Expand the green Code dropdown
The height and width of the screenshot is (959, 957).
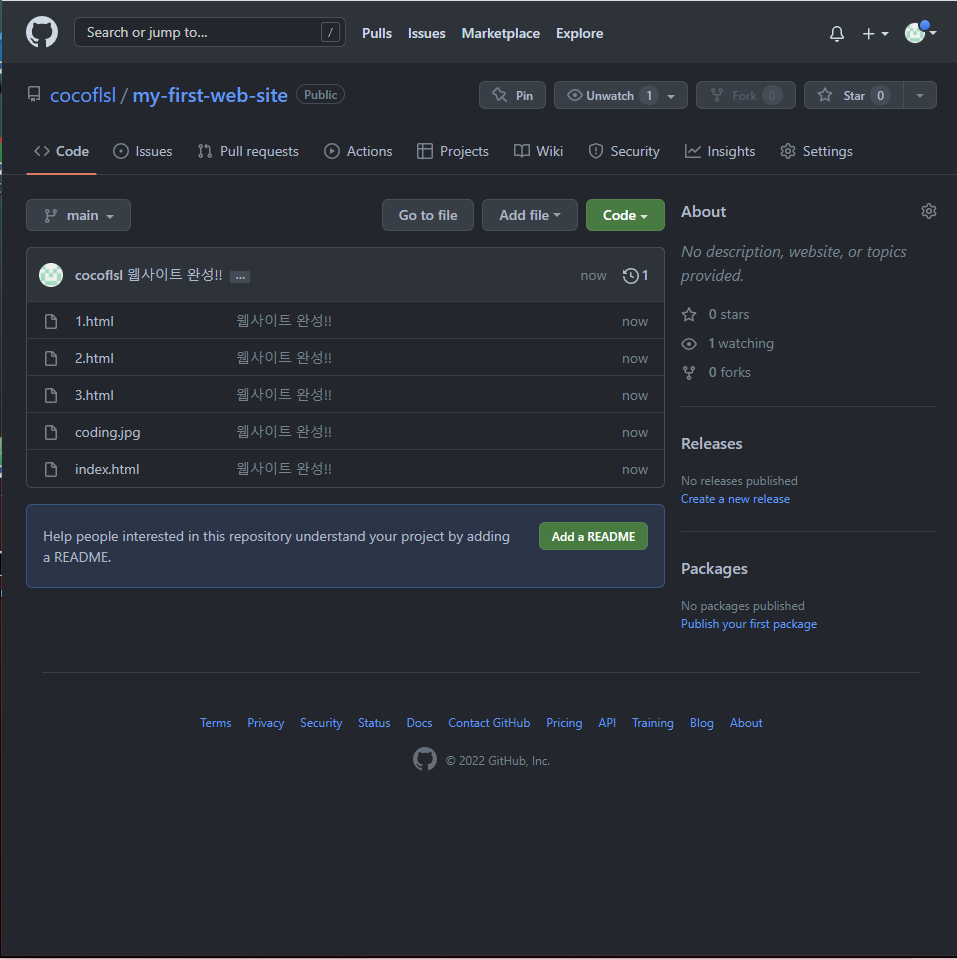click(x=625, y=215)
